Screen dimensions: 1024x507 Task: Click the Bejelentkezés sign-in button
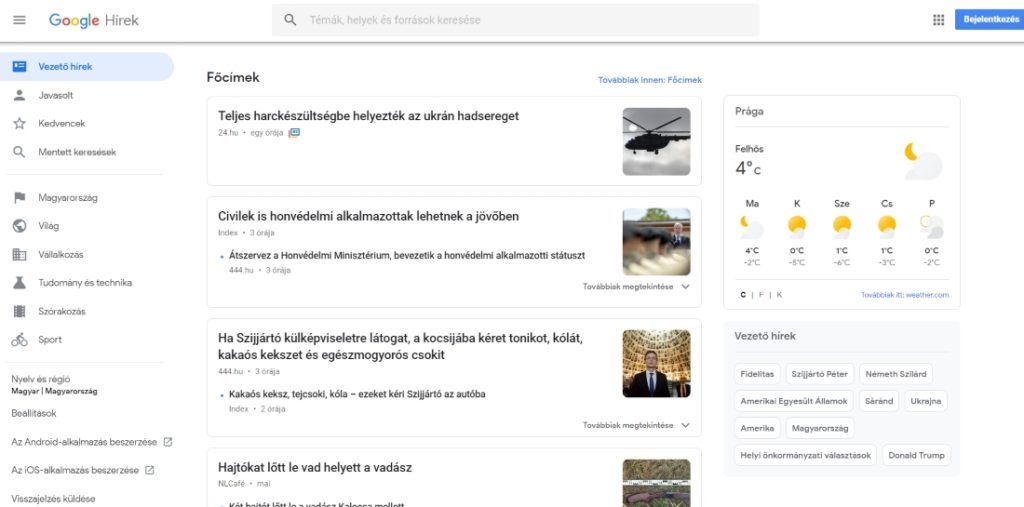click(991, 20)
